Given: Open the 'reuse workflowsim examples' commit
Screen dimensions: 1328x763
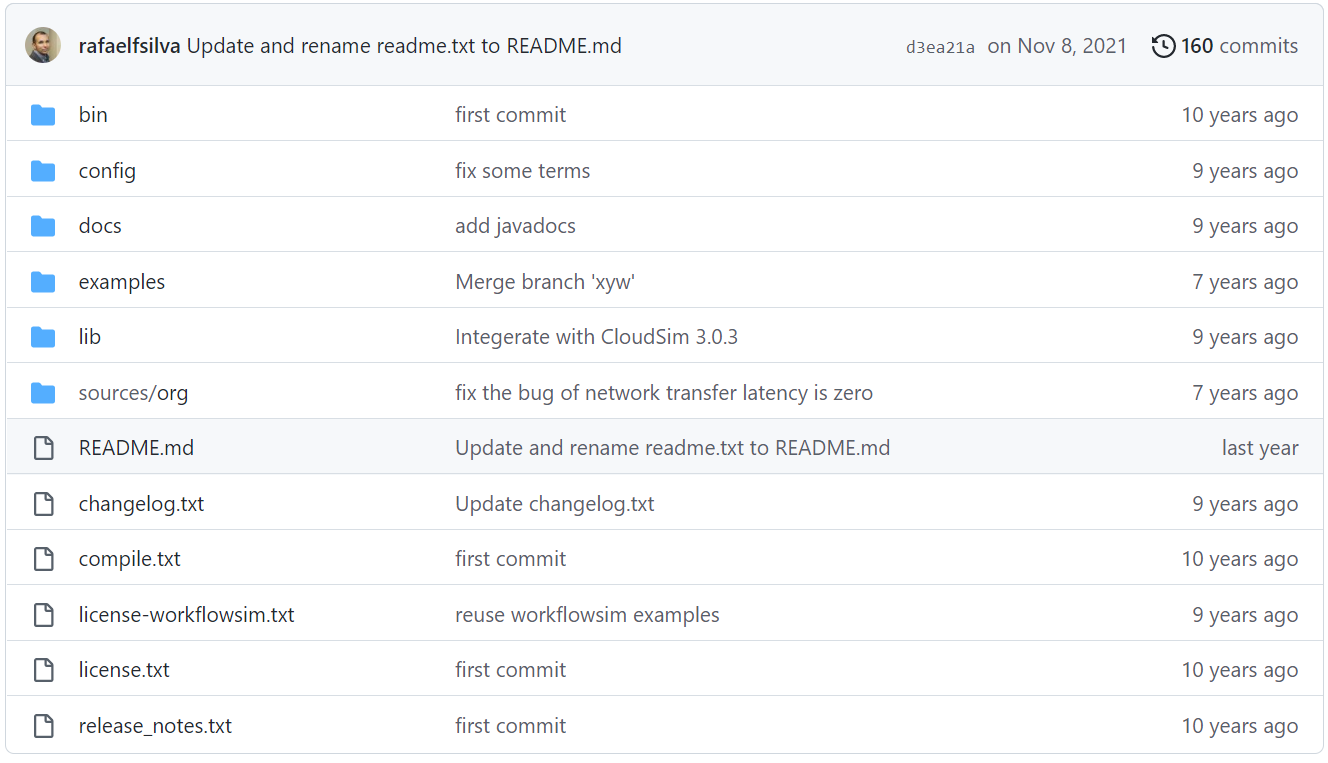Looking at the screenshot, I should click(x=588, y=615).
